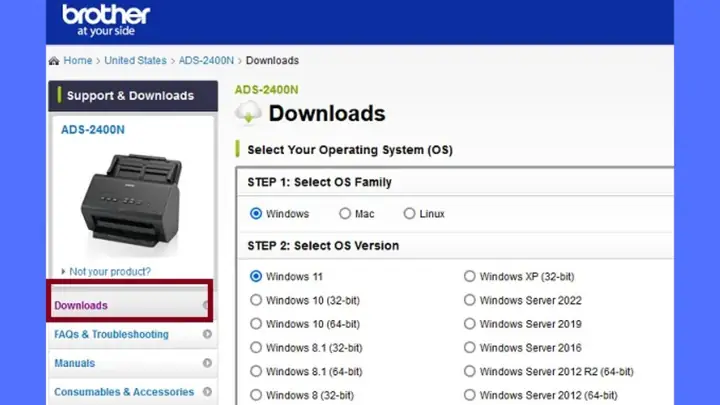
Task: Pick Windows 8.1 (64-bit) radio
Action: point(256,371)
